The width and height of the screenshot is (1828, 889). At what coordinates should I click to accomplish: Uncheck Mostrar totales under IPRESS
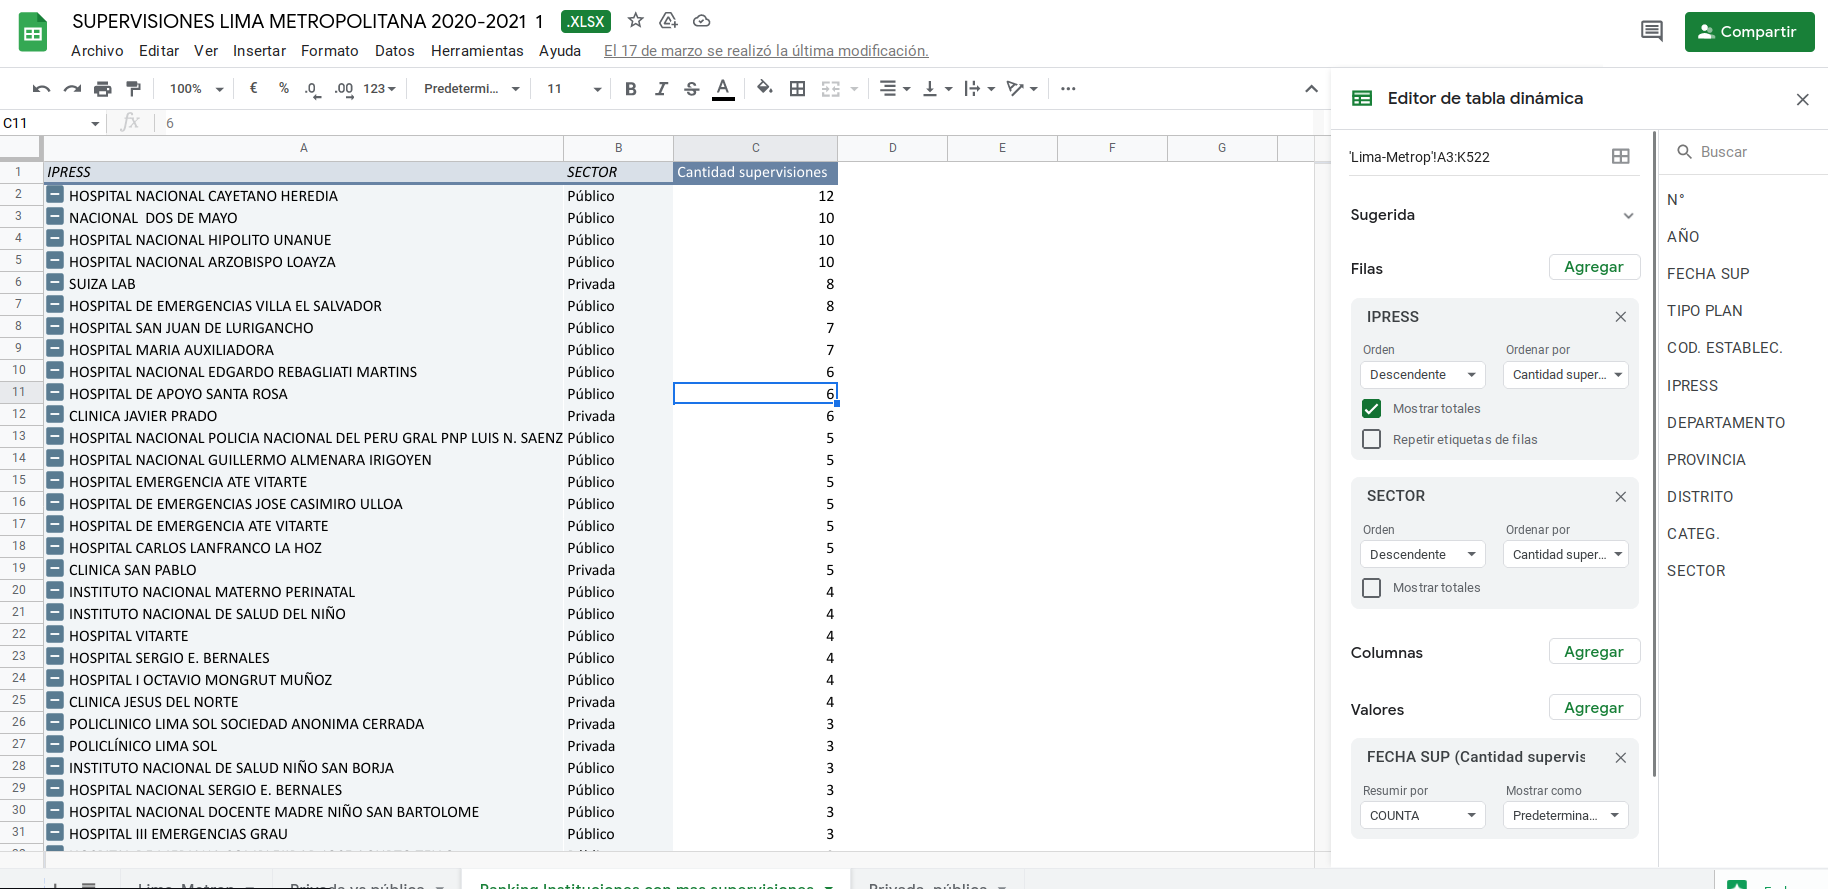click(x=1372, y=409)
